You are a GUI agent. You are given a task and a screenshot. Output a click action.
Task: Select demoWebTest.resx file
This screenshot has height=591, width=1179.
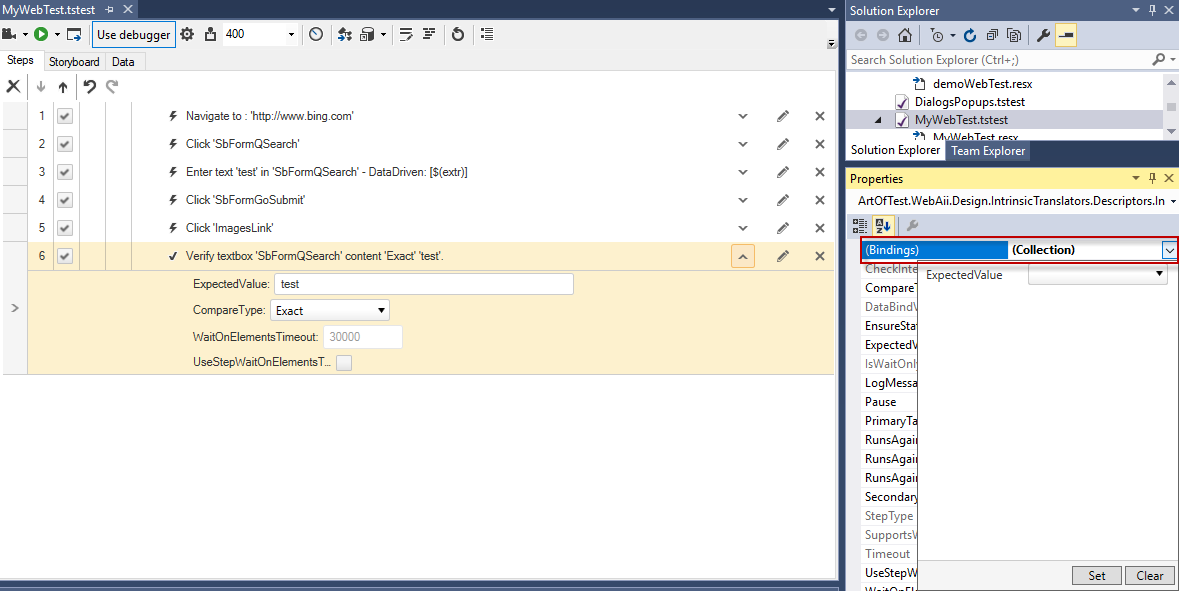pos(982,83)
